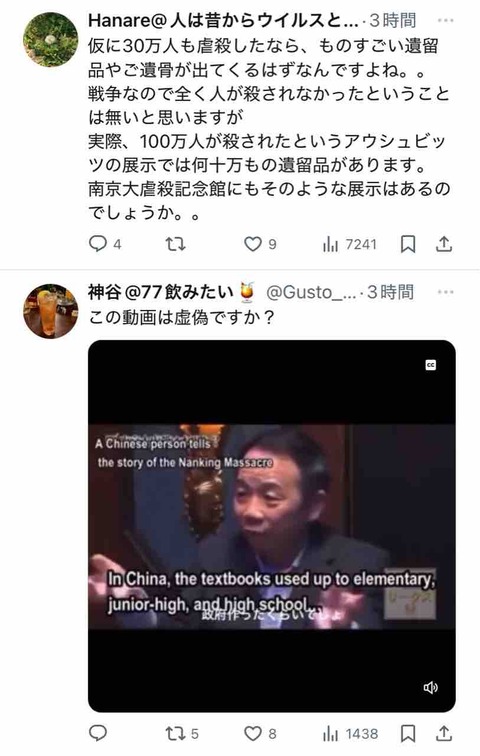This screenshot has width=480, height=756.
Task: Share Hanare's post
Action: [x=444, y=244]
